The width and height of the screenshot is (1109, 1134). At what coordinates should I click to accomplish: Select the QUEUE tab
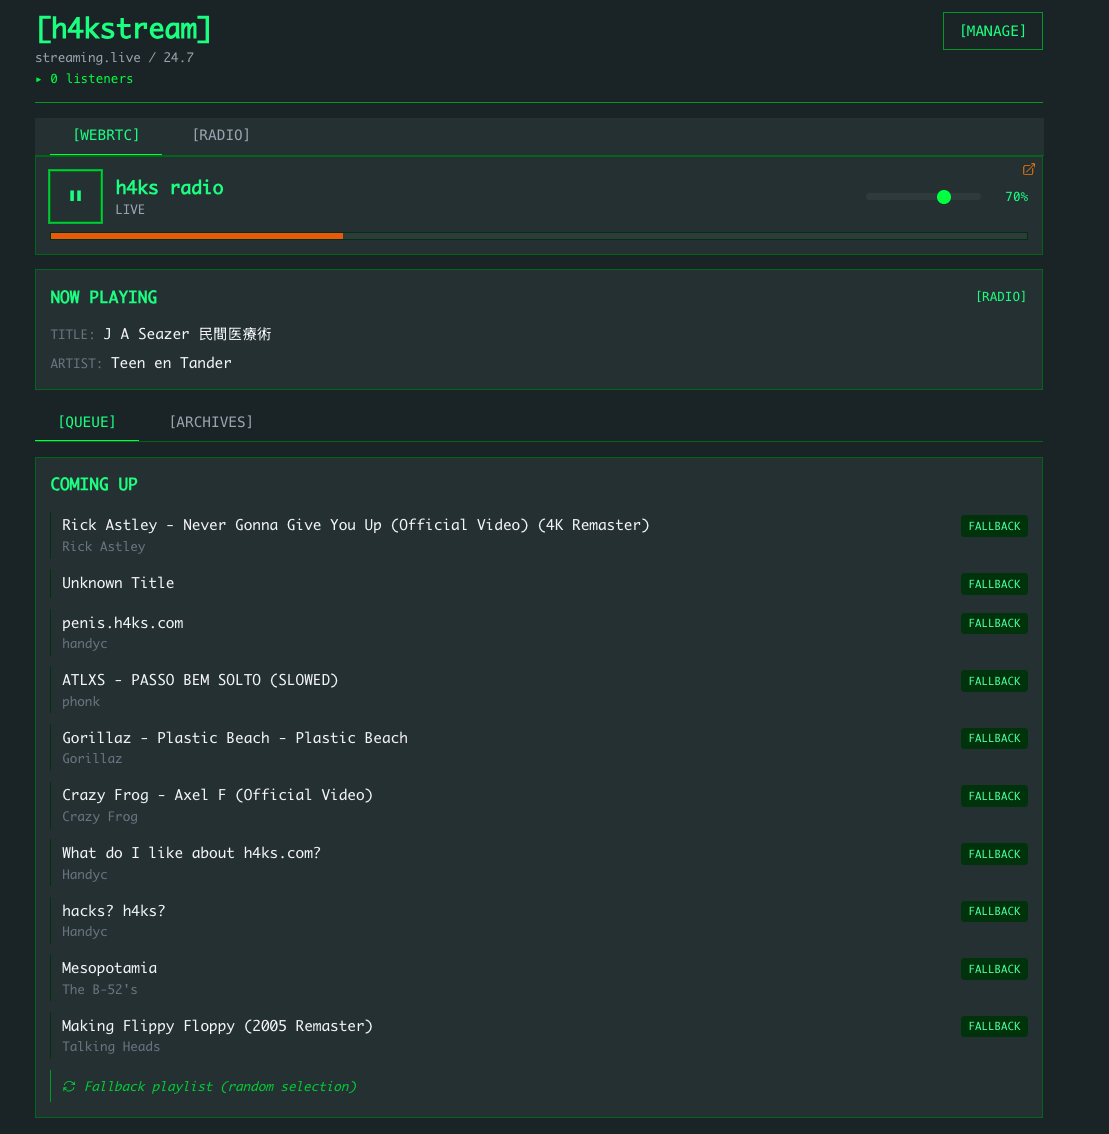tap(87, 422)
